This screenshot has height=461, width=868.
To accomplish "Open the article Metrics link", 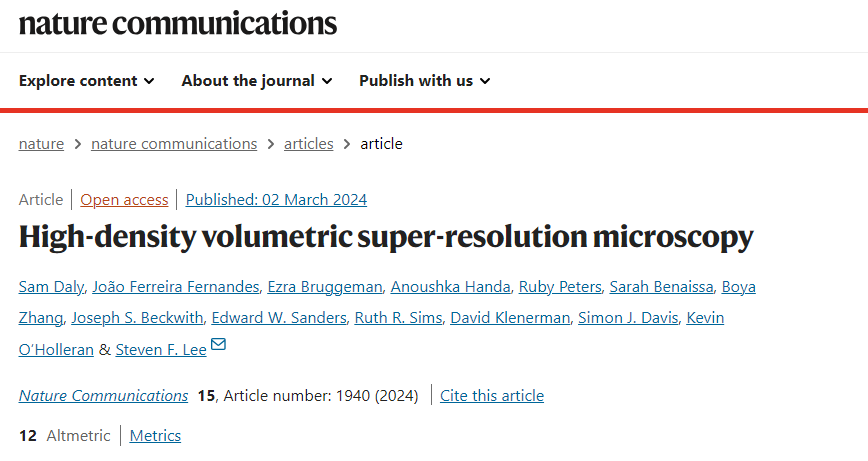I will coord(156,436).
